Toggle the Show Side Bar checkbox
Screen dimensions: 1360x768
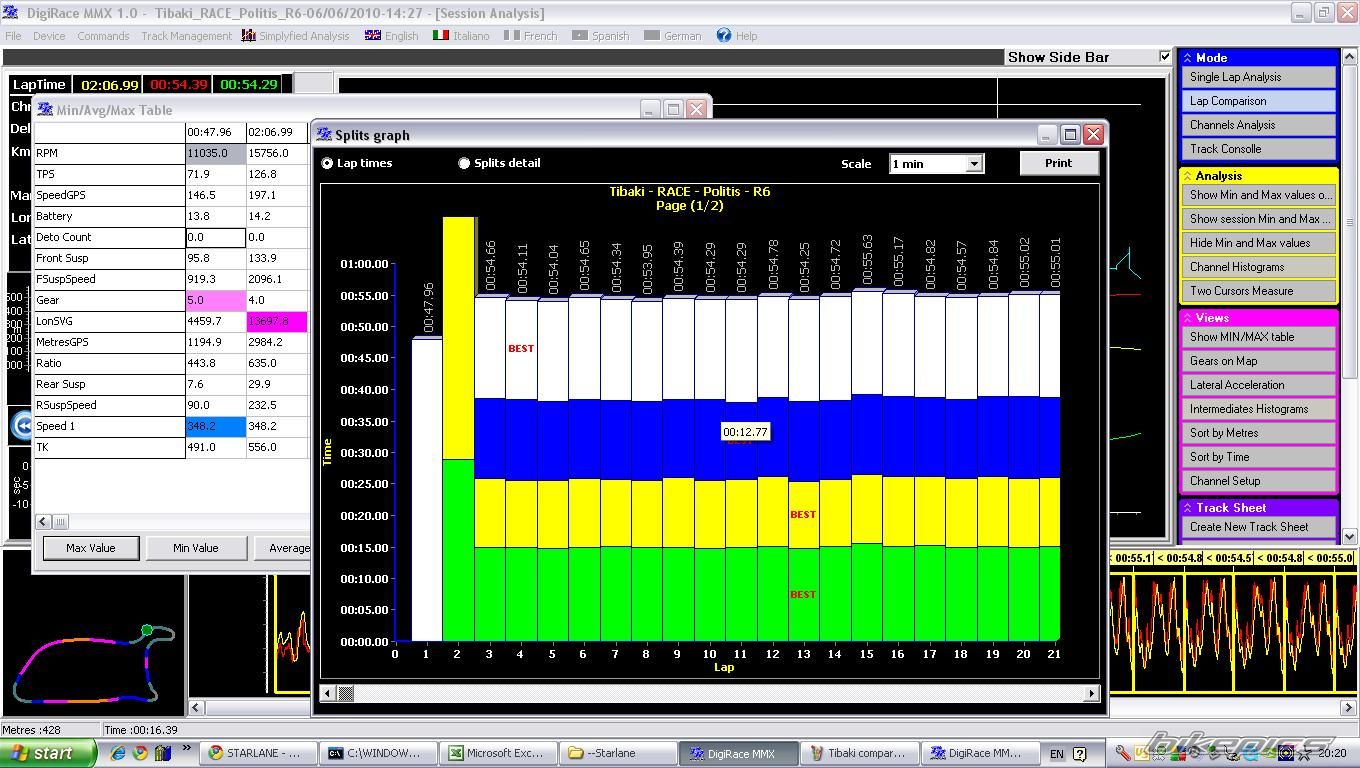coord(1164,57)
